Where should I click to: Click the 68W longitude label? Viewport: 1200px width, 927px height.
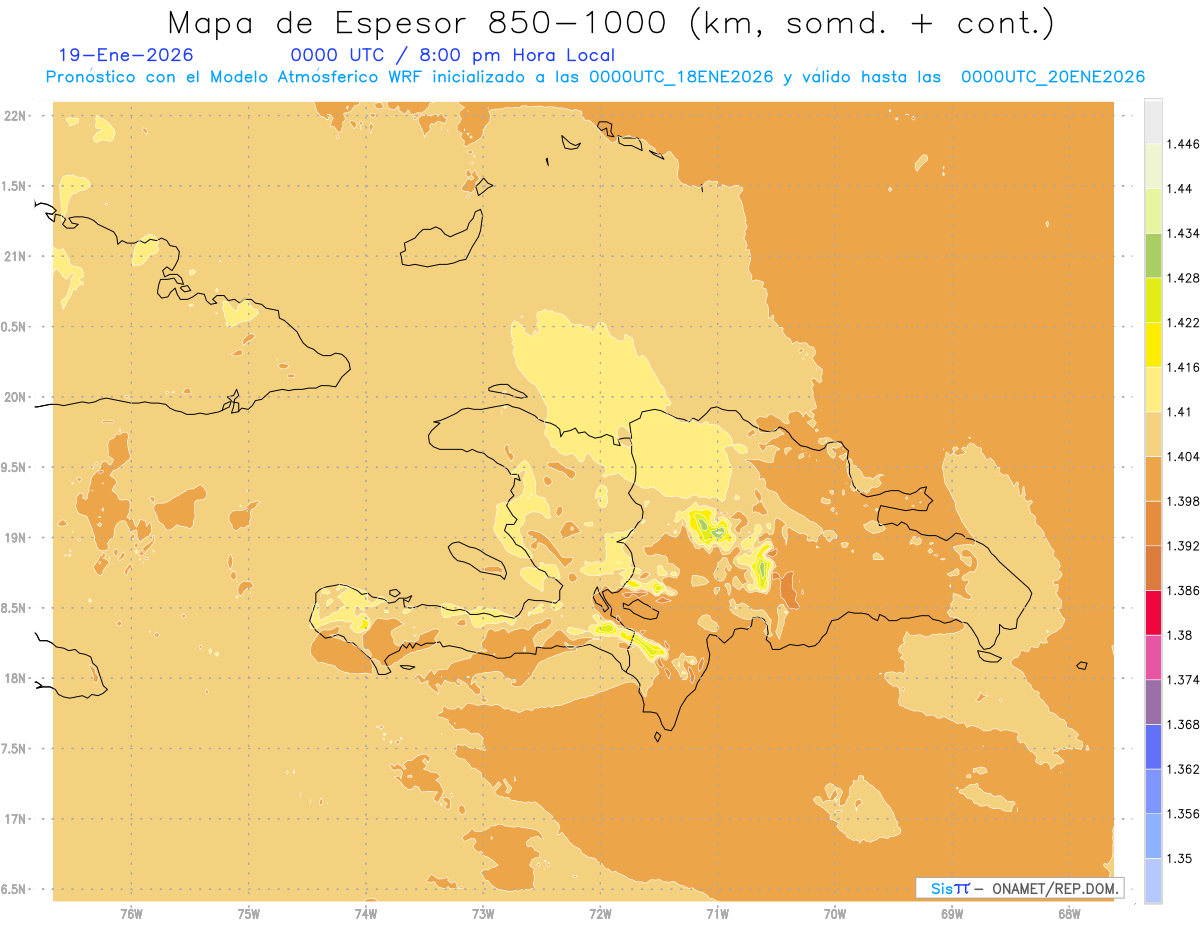click(1069, 914)
